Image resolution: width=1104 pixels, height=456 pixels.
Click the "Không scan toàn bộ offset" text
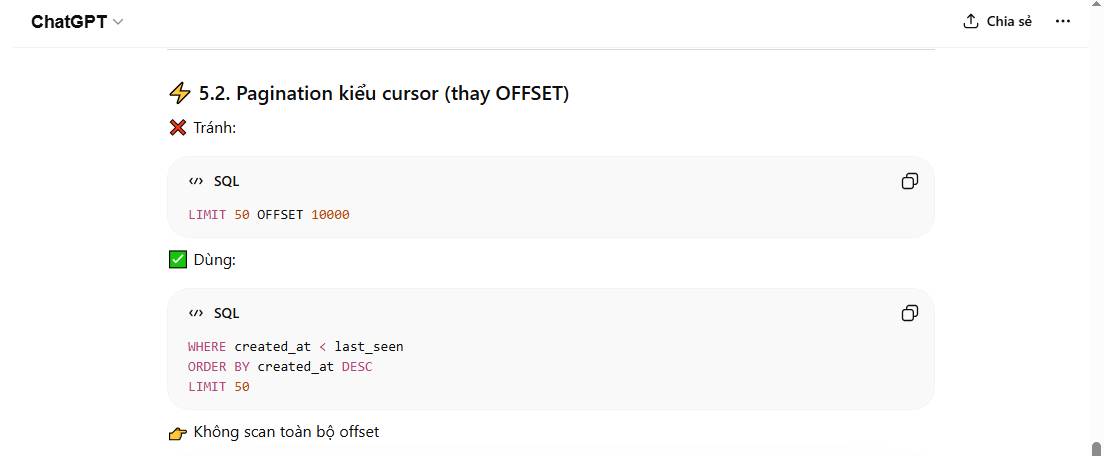click(x=286, y=432)
